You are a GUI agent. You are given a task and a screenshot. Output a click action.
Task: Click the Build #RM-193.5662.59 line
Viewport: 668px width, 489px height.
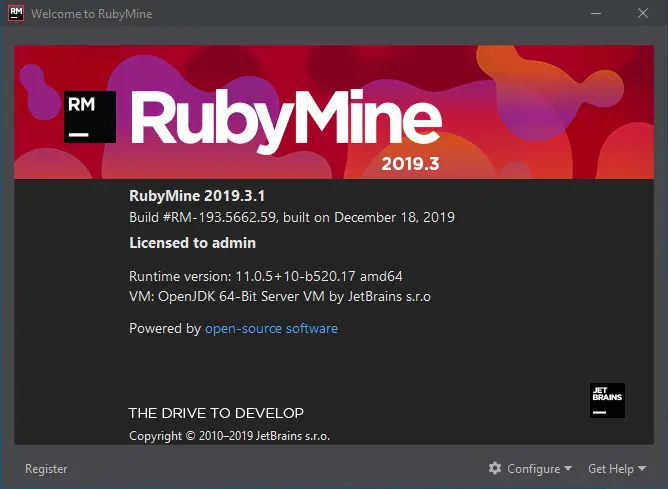click(292, 217)
